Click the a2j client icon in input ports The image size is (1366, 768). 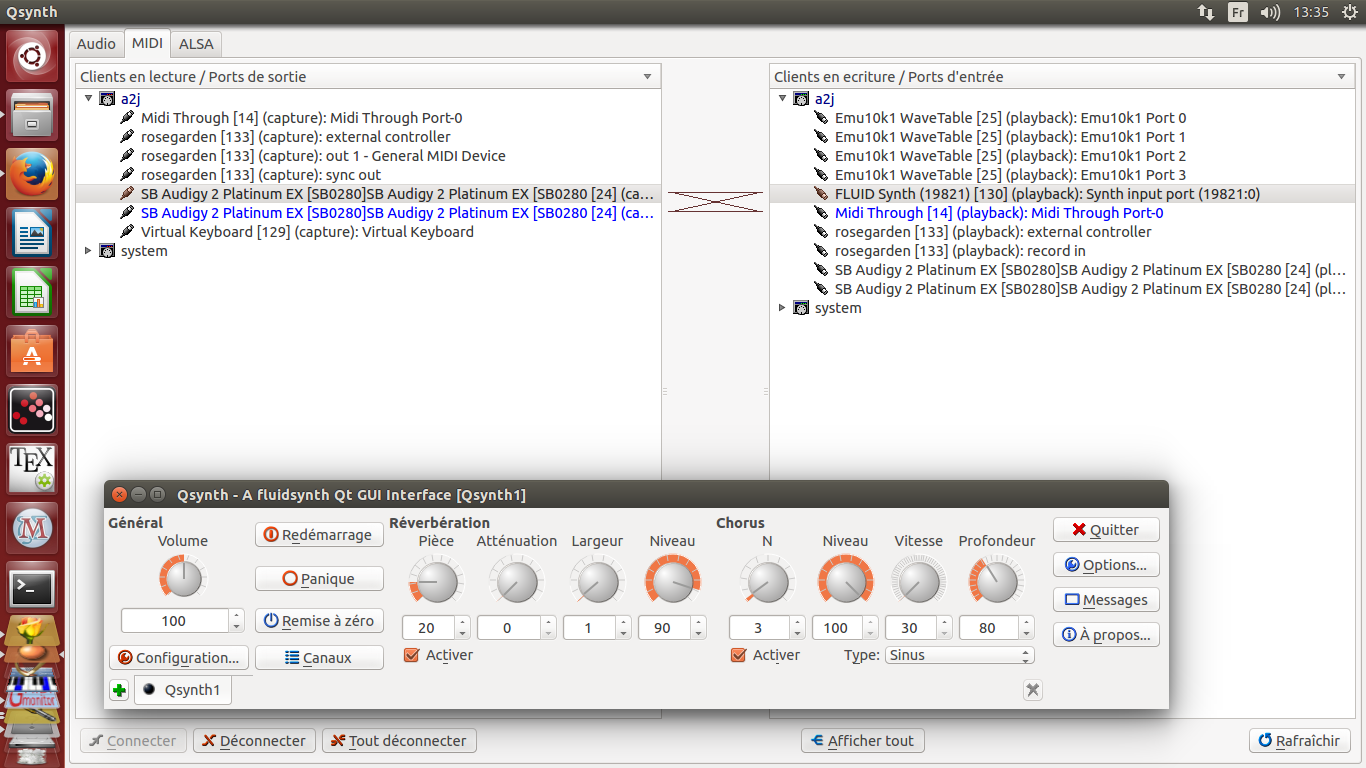(801, 99)
